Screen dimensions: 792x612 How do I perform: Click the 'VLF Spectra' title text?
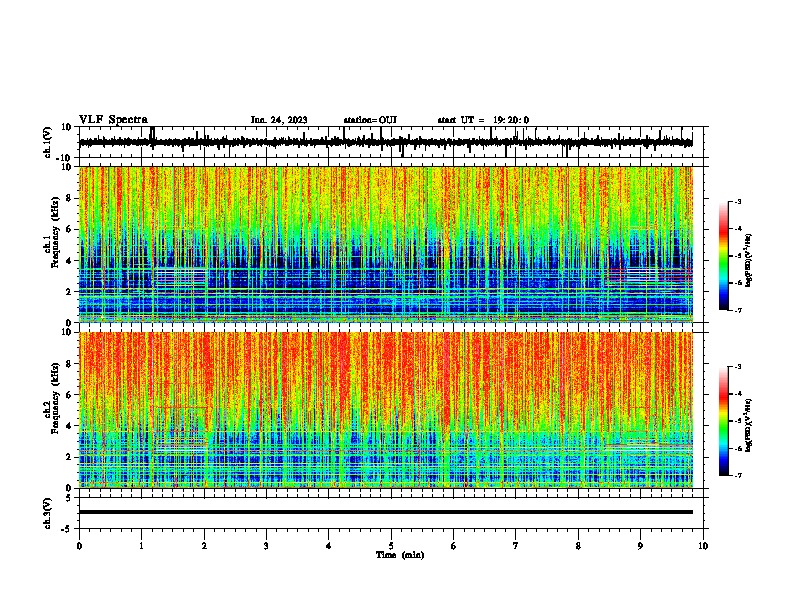(113, 119)
